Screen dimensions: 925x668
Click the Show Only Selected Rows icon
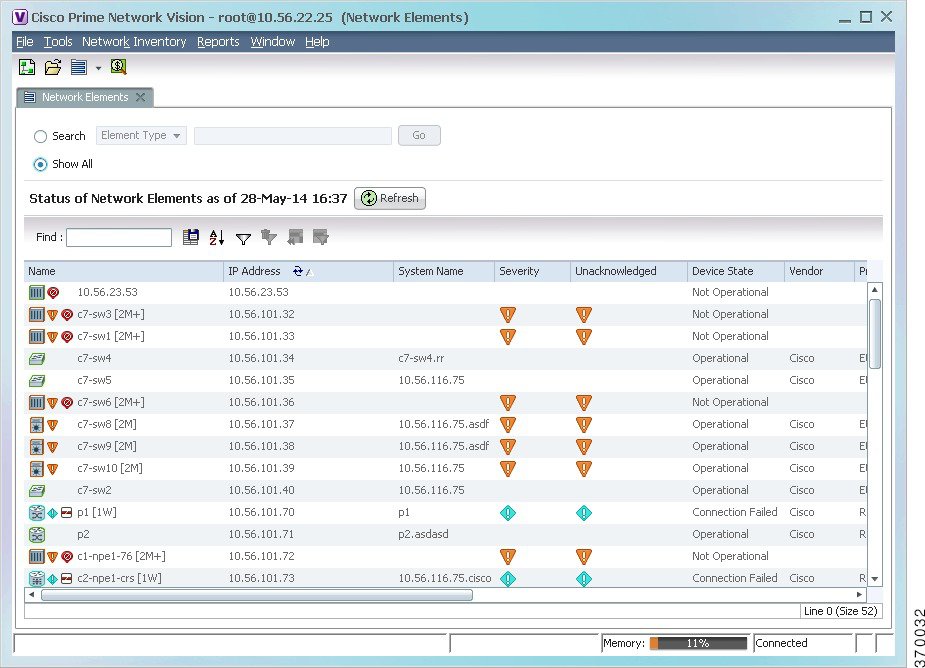(321, 237)
